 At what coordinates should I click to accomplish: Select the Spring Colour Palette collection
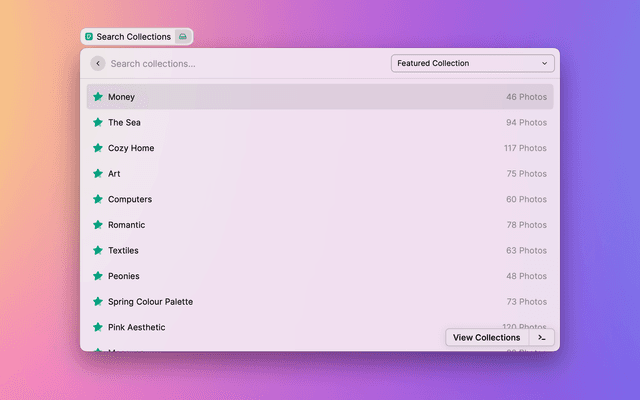(320, 301)
